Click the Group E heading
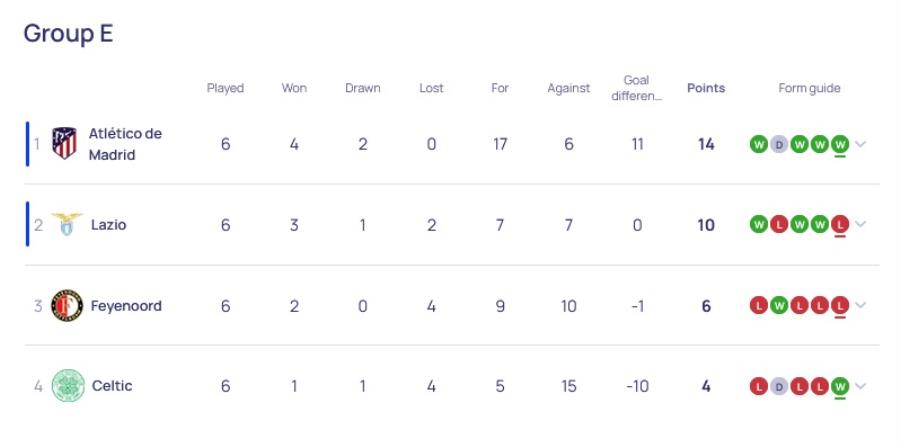 [x=68, y=33]
